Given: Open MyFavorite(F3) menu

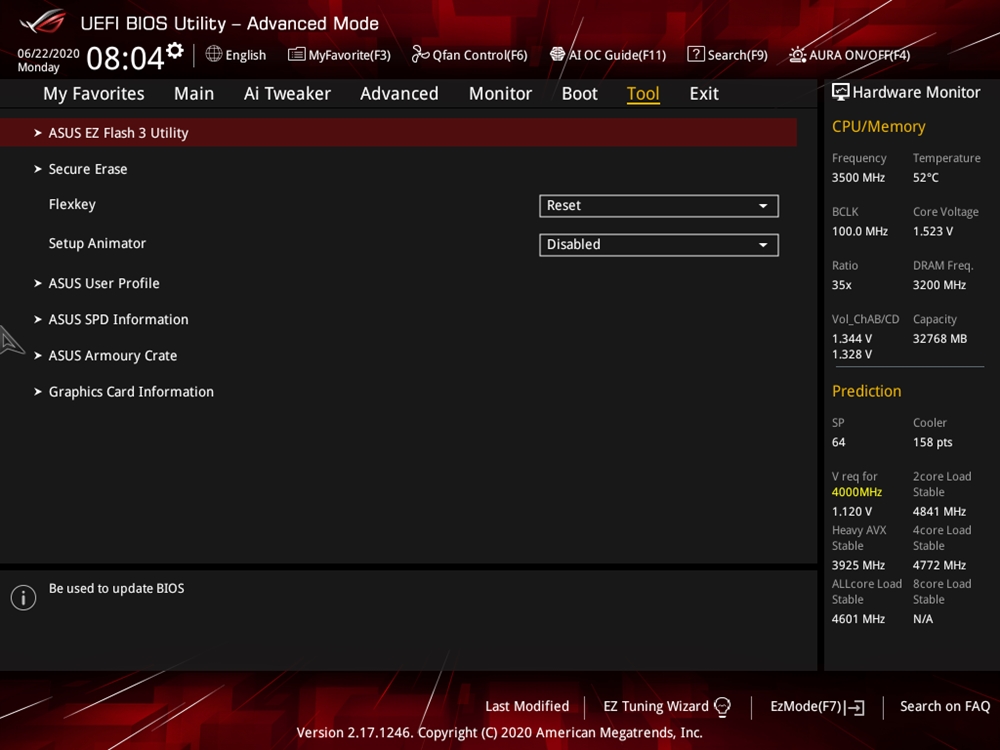Looking at the screenshot, I should tap(339, 55).
